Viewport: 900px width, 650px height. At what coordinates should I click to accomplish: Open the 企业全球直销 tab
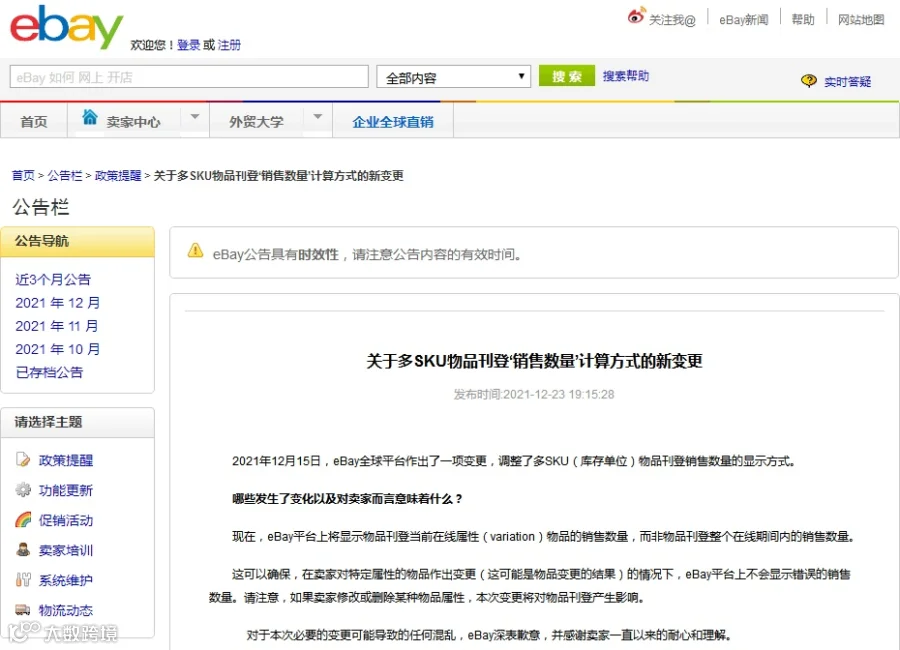393,121
